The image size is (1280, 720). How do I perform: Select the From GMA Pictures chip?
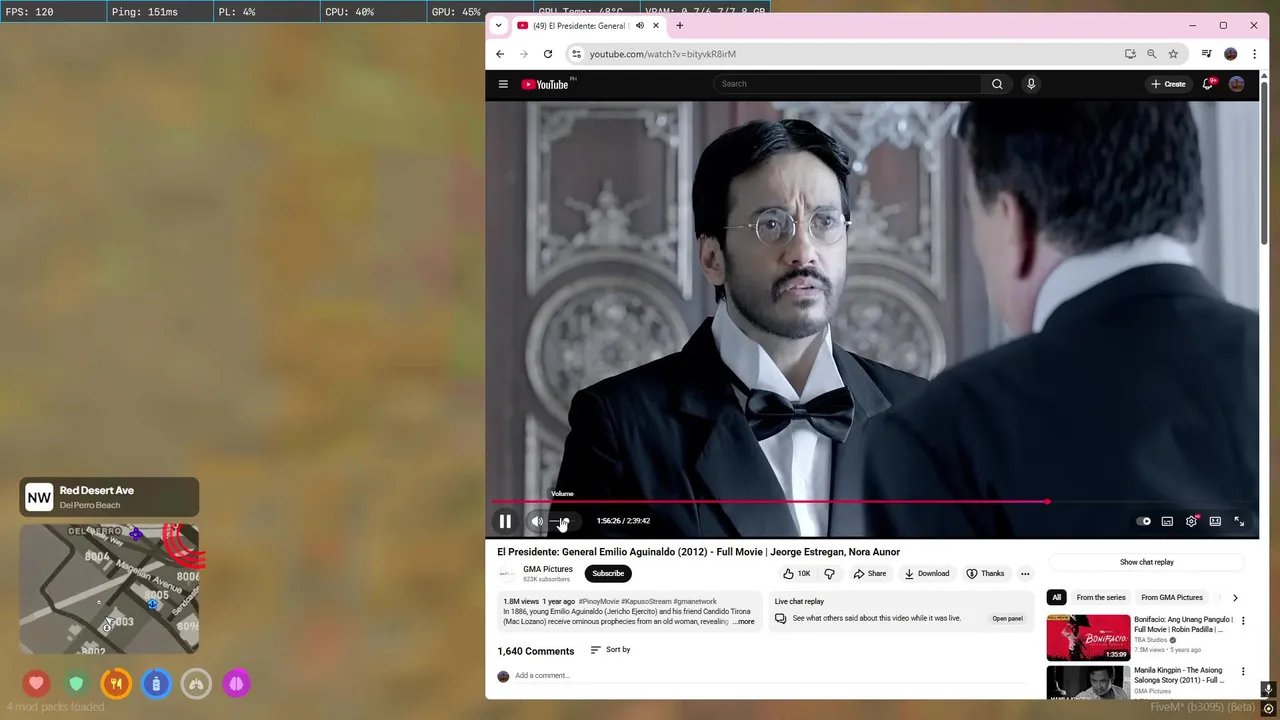pyautogui.click(x=1172, y=598)
